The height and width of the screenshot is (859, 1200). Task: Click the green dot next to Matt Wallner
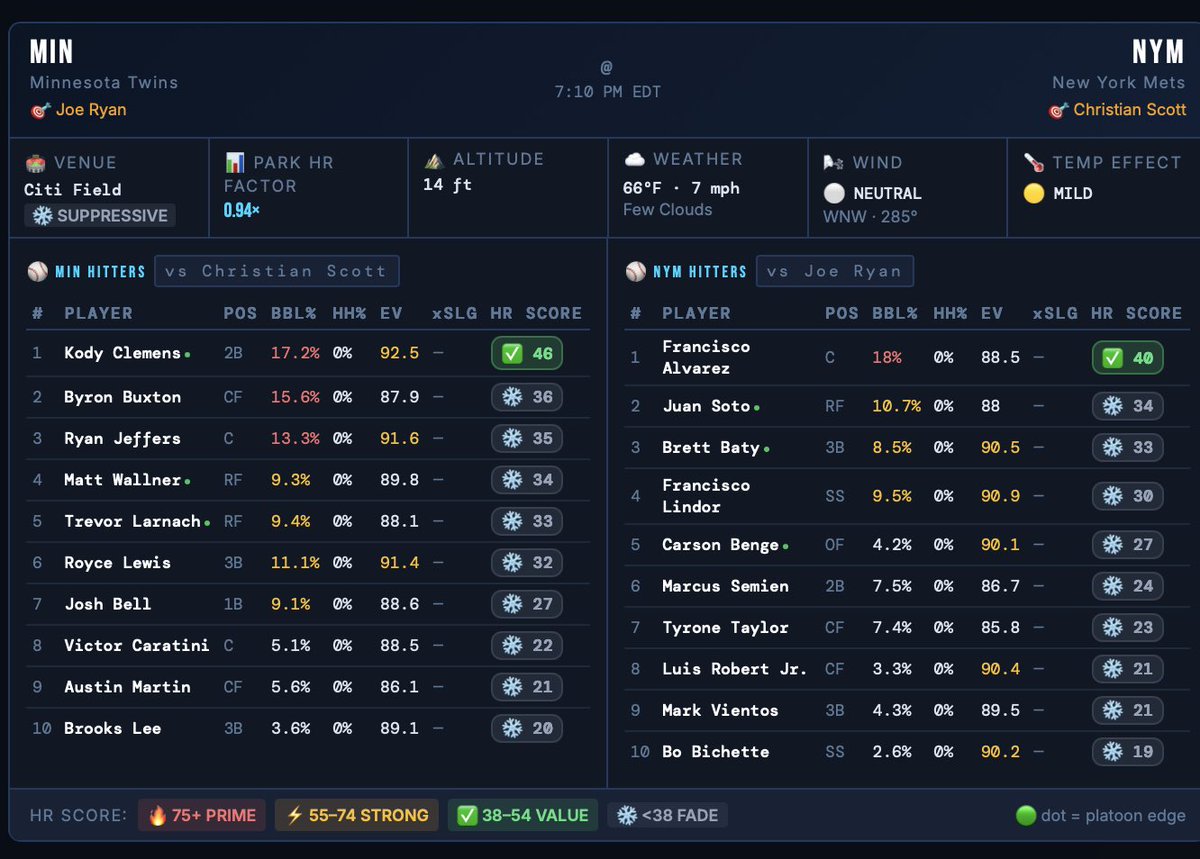click(187, 481)
